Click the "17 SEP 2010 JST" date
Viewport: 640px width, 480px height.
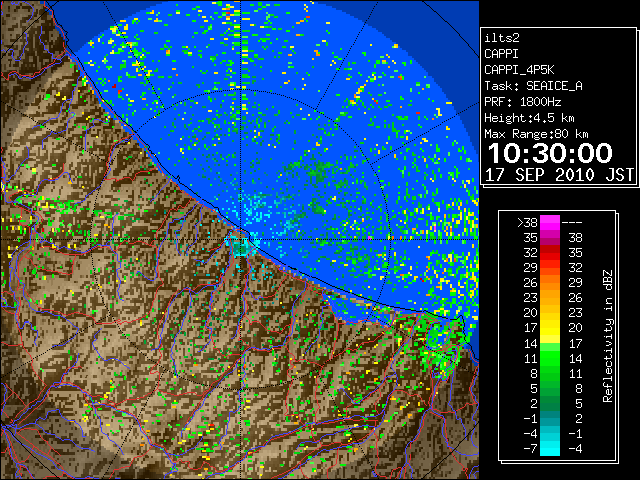559,175
